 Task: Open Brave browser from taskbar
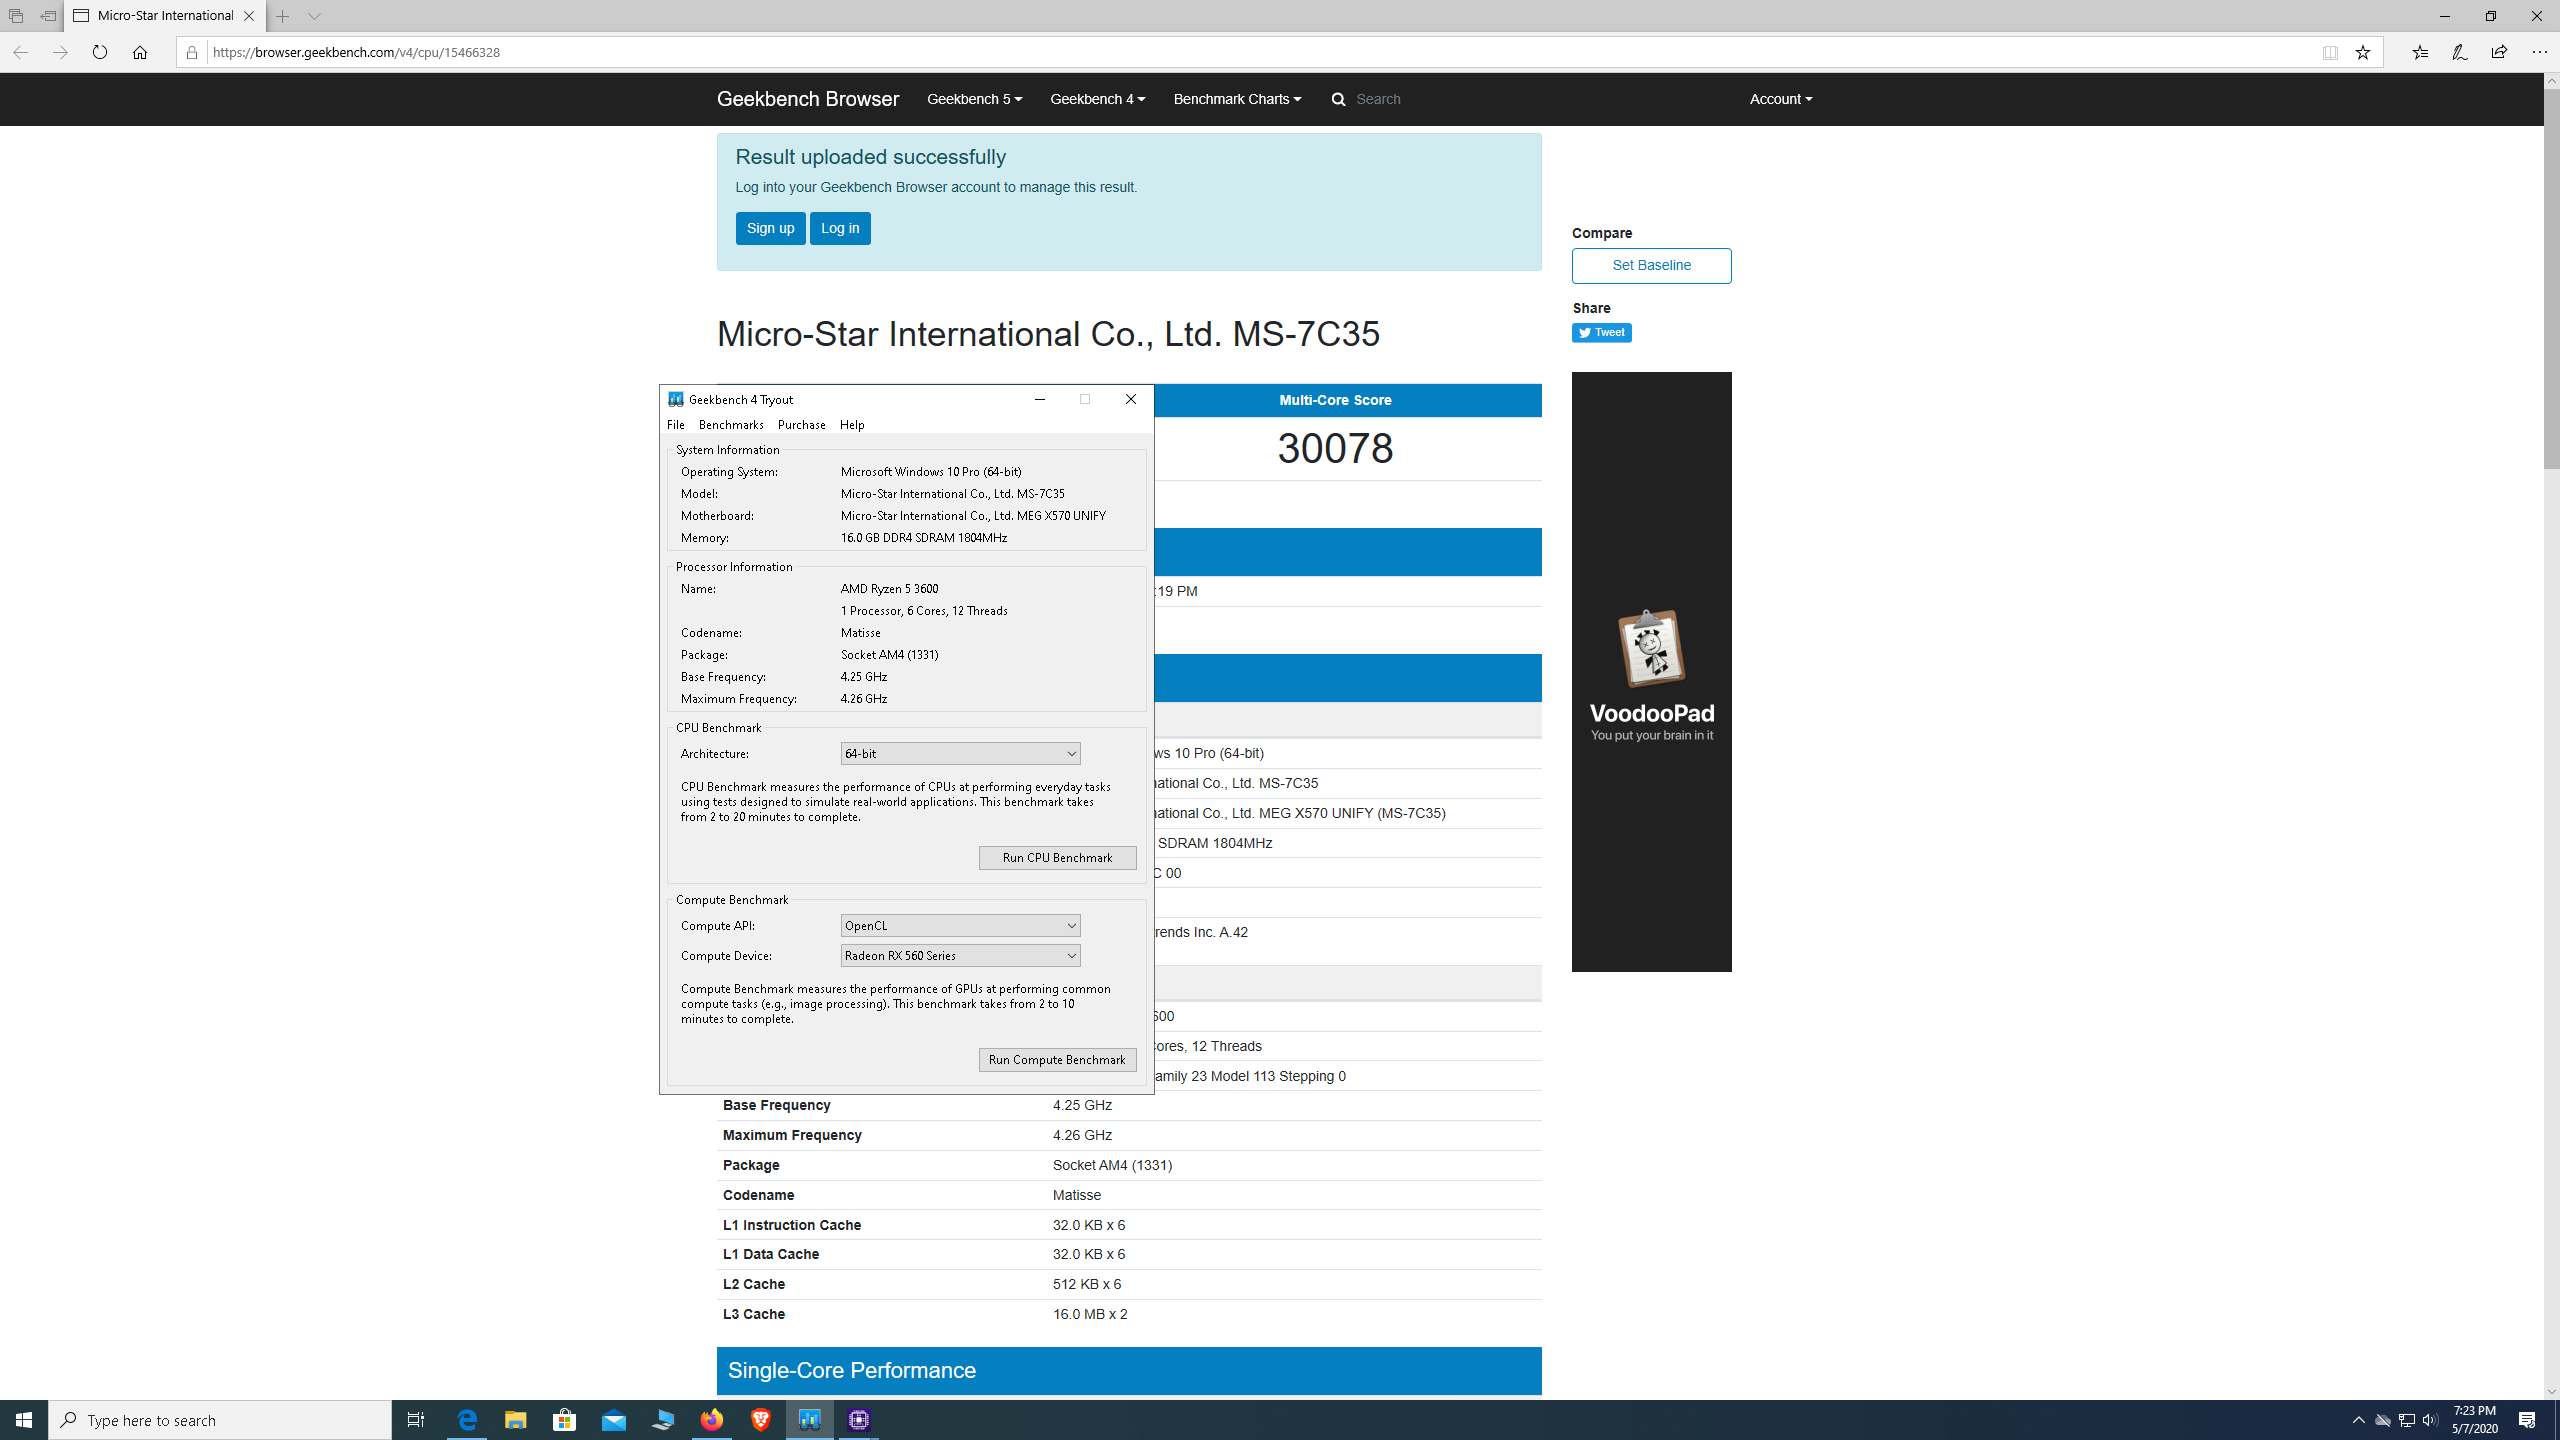pos(761,1420)
